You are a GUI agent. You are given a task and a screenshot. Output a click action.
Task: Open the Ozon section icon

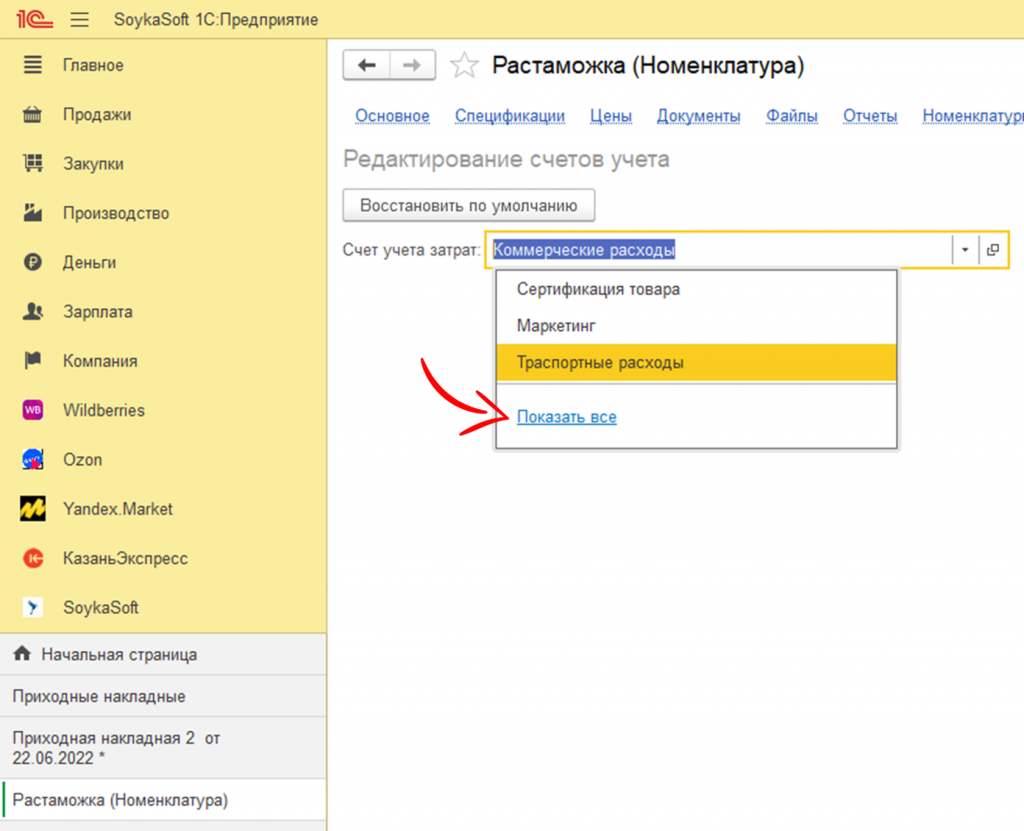click(x=33, y=460)
